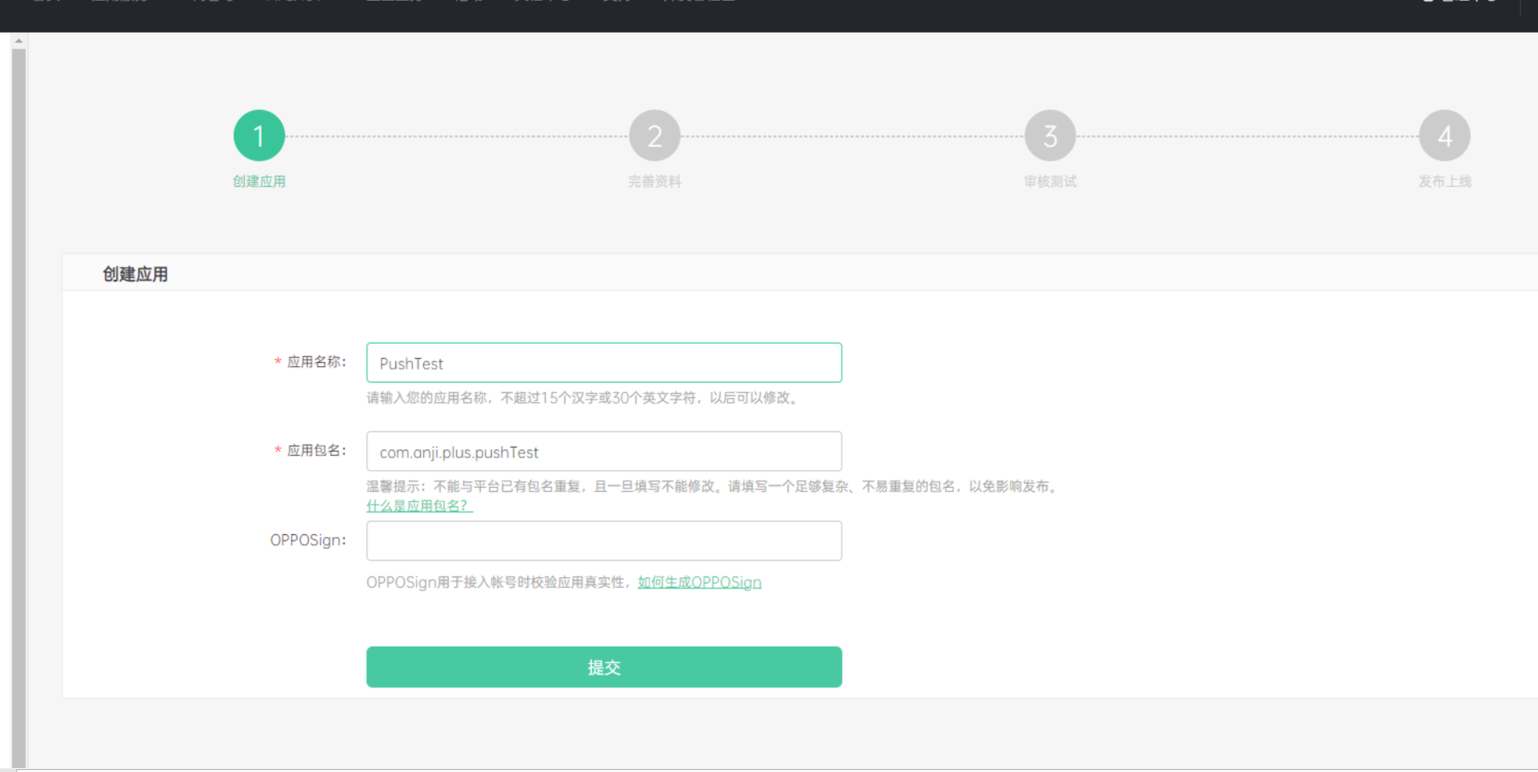Go to the 完善资料 step label

[x=654, y=182]
